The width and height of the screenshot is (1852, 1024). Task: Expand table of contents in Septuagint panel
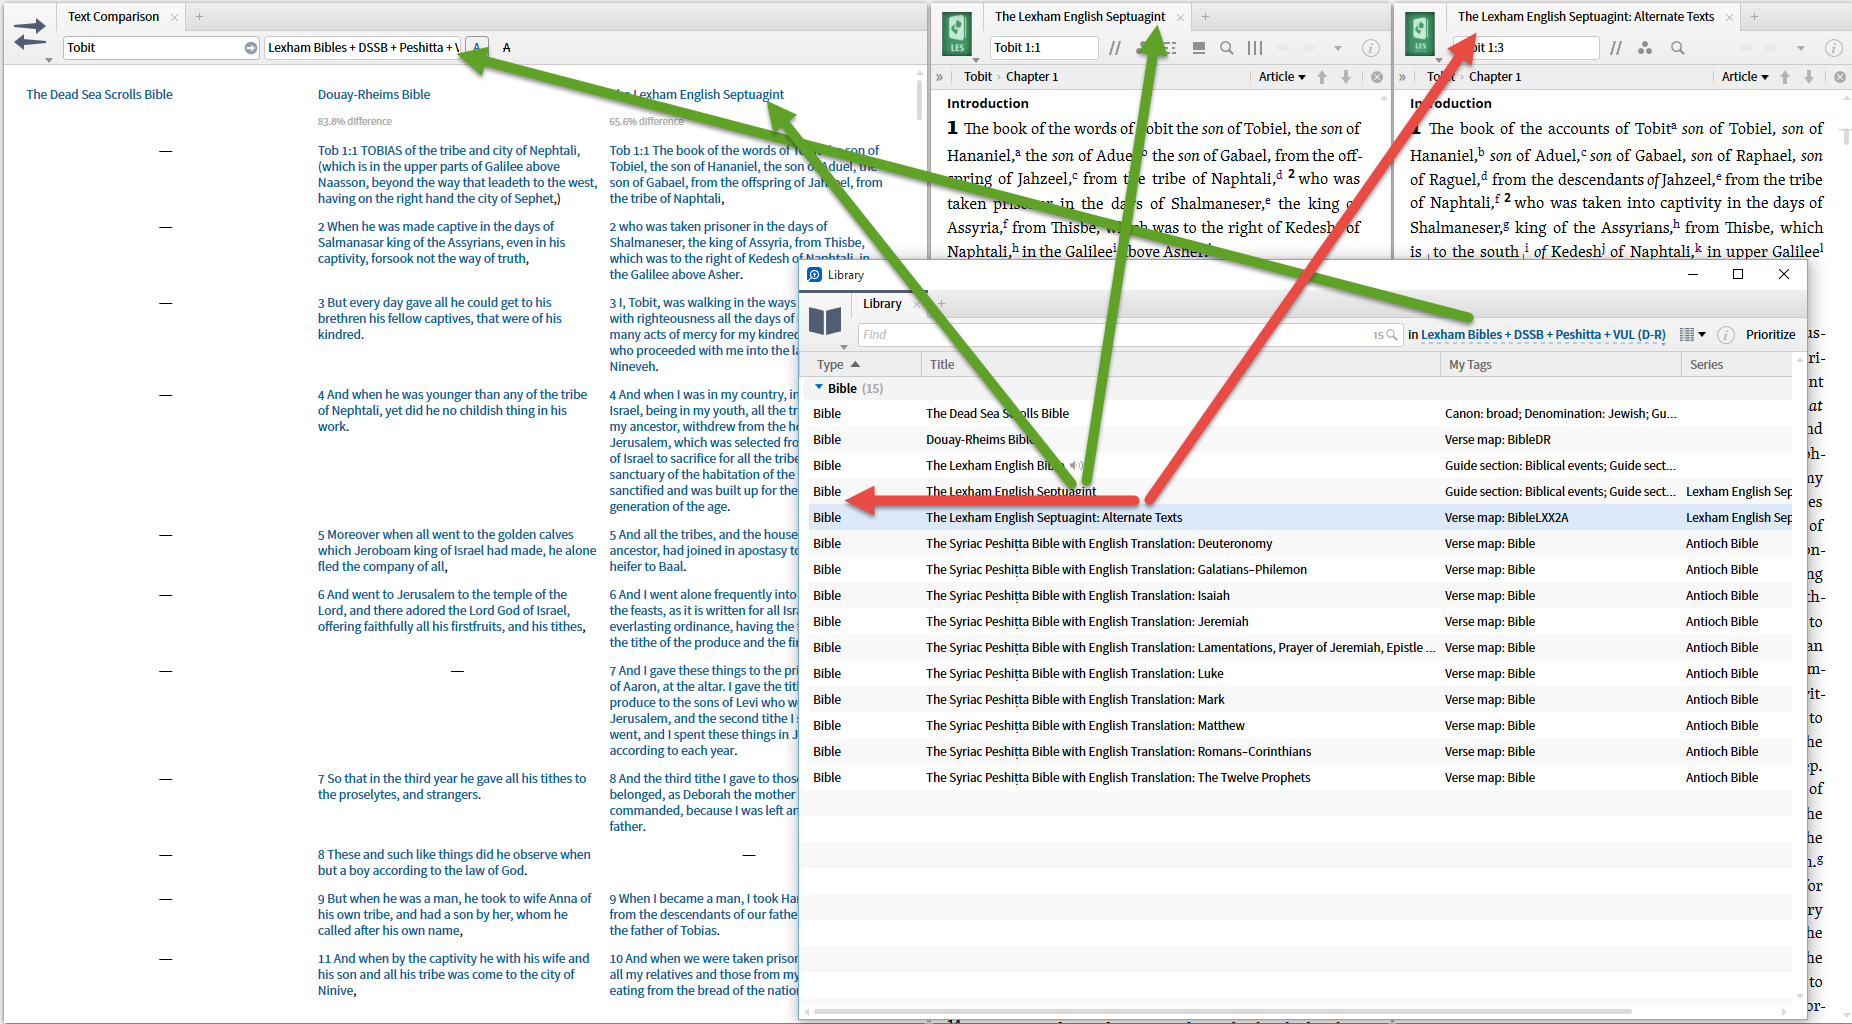click(x=939, y=77)
